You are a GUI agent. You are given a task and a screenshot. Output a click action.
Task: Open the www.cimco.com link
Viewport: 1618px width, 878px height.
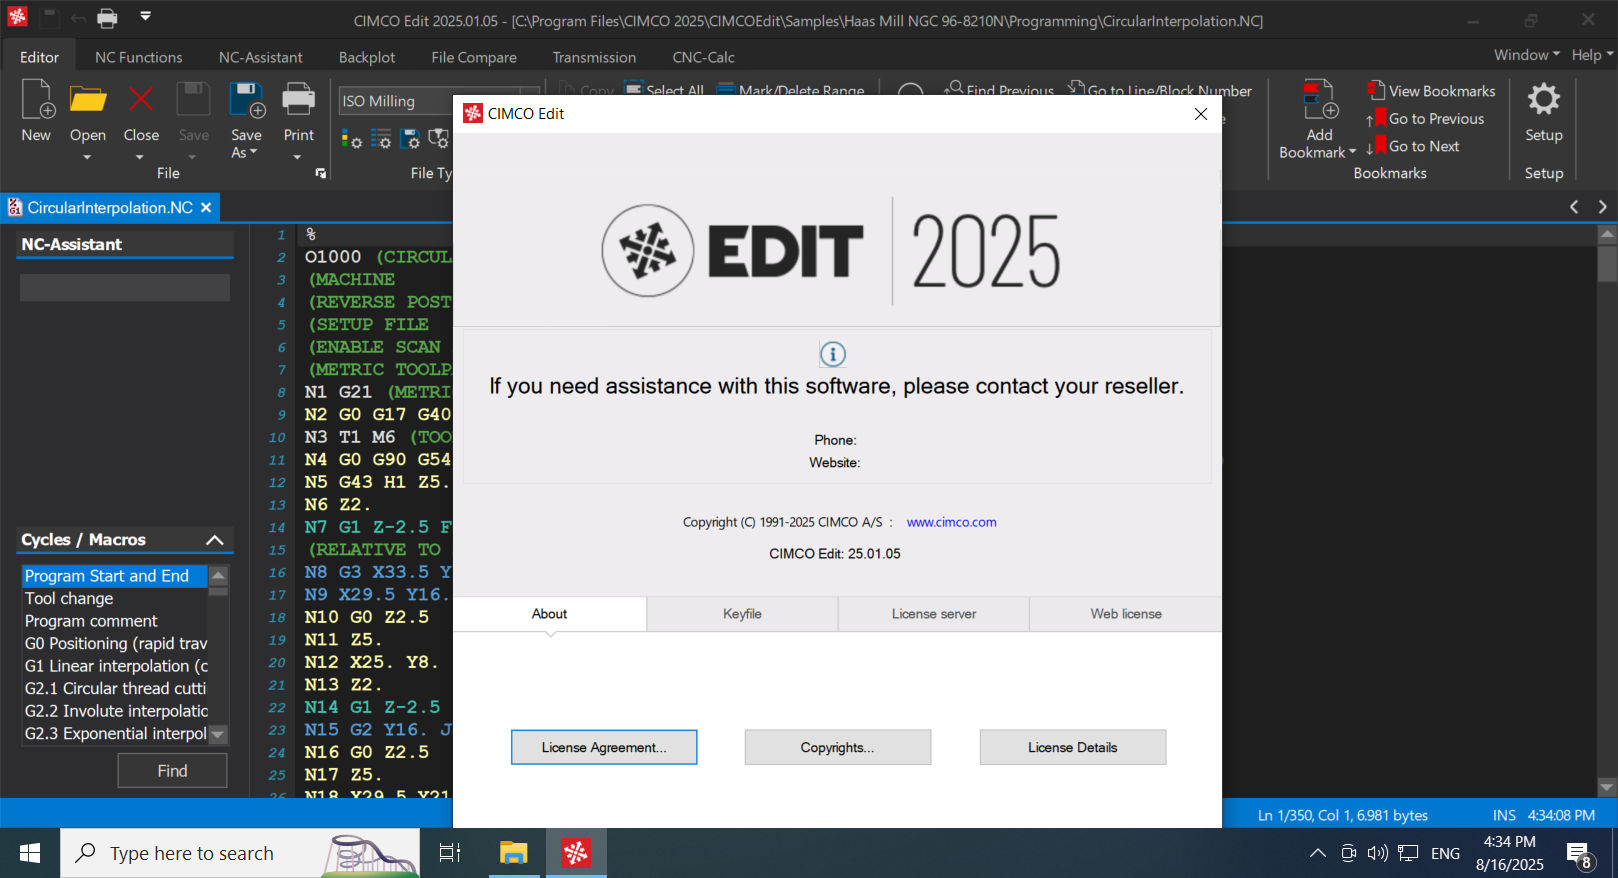(951, 522)
